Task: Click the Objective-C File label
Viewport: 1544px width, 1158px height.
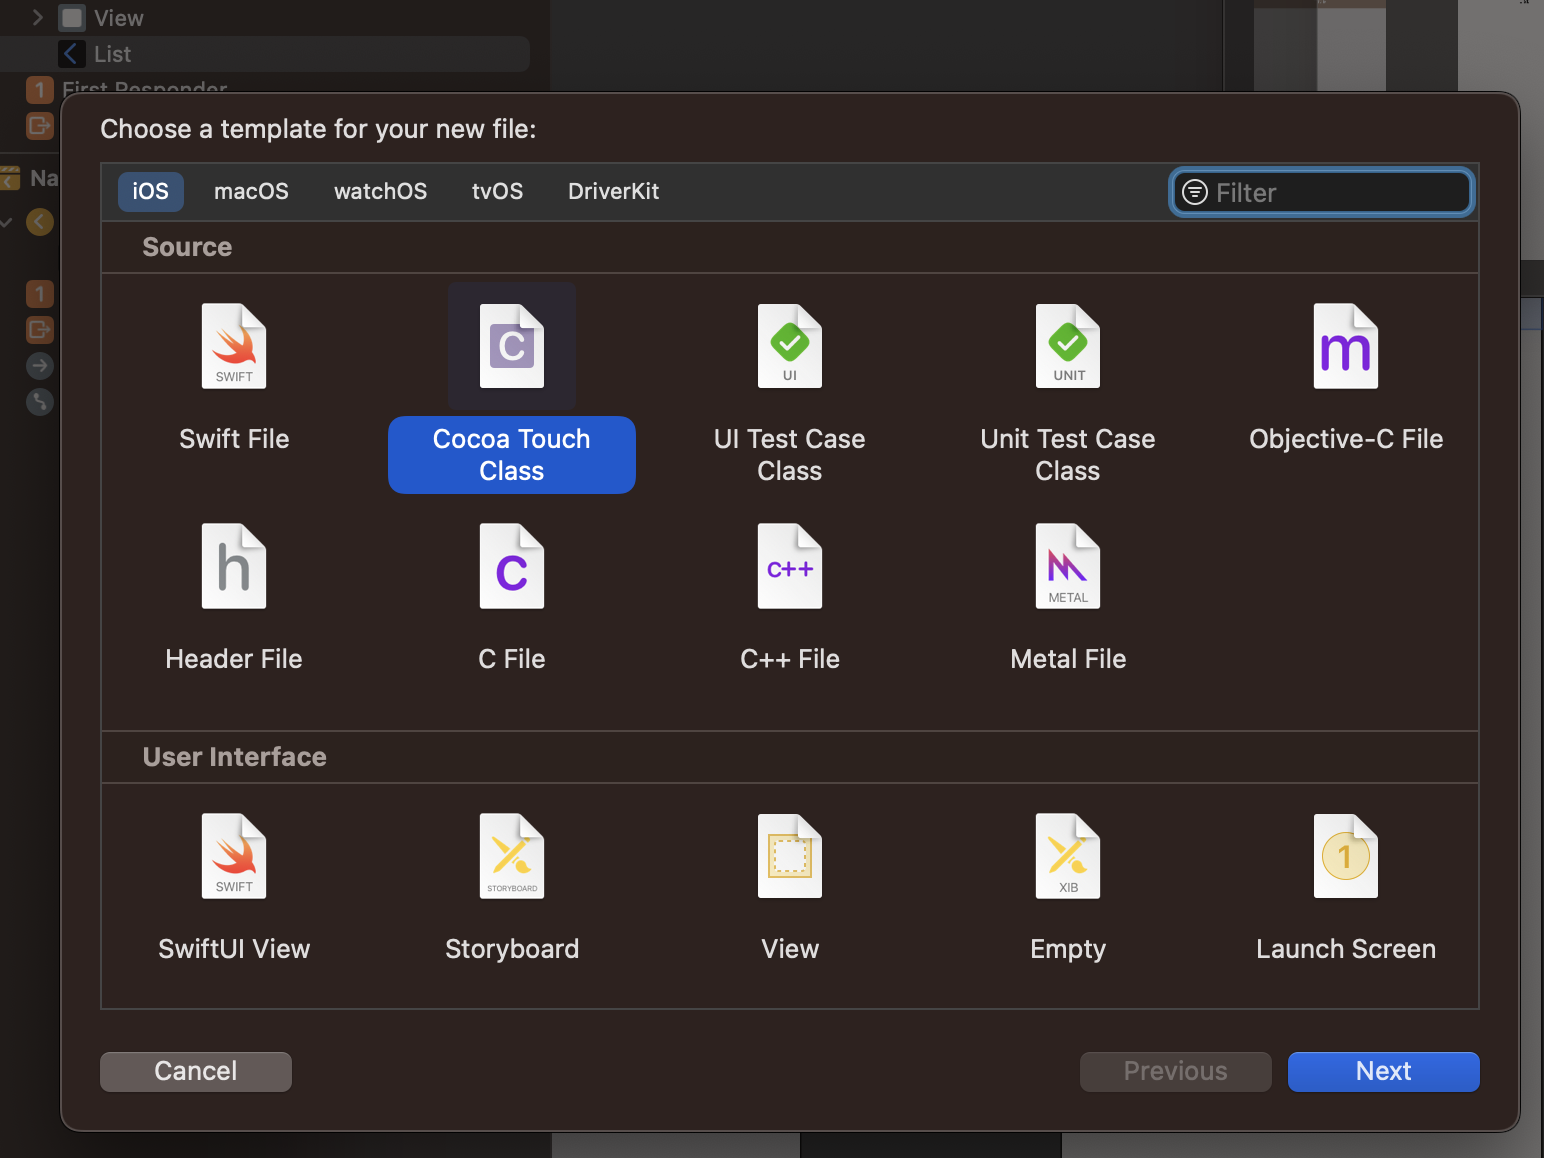Action: tap(1346, 439)
